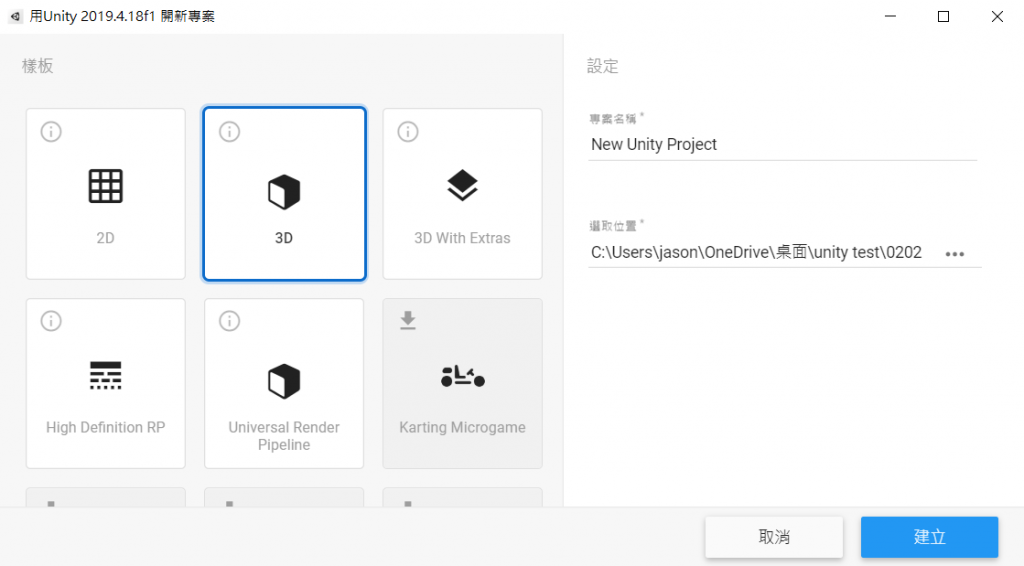Select the Karting Microgame template

coord(462,383)
